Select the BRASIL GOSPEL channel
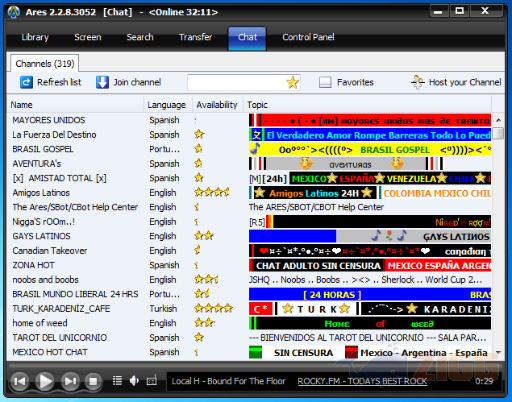The height and width of the screenshot is (402, 512). [43, 149]
